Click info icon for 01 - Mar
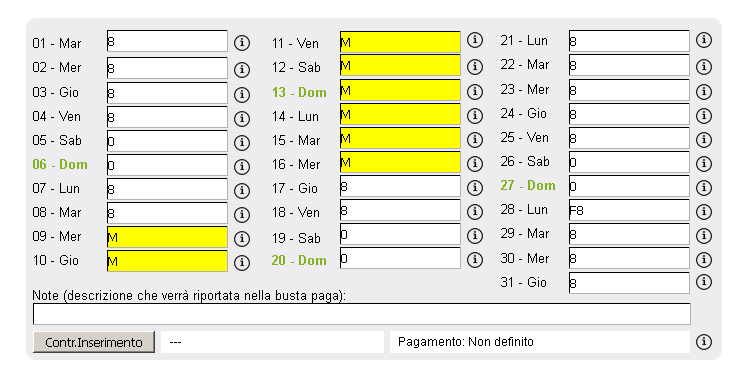 [242, 43]
